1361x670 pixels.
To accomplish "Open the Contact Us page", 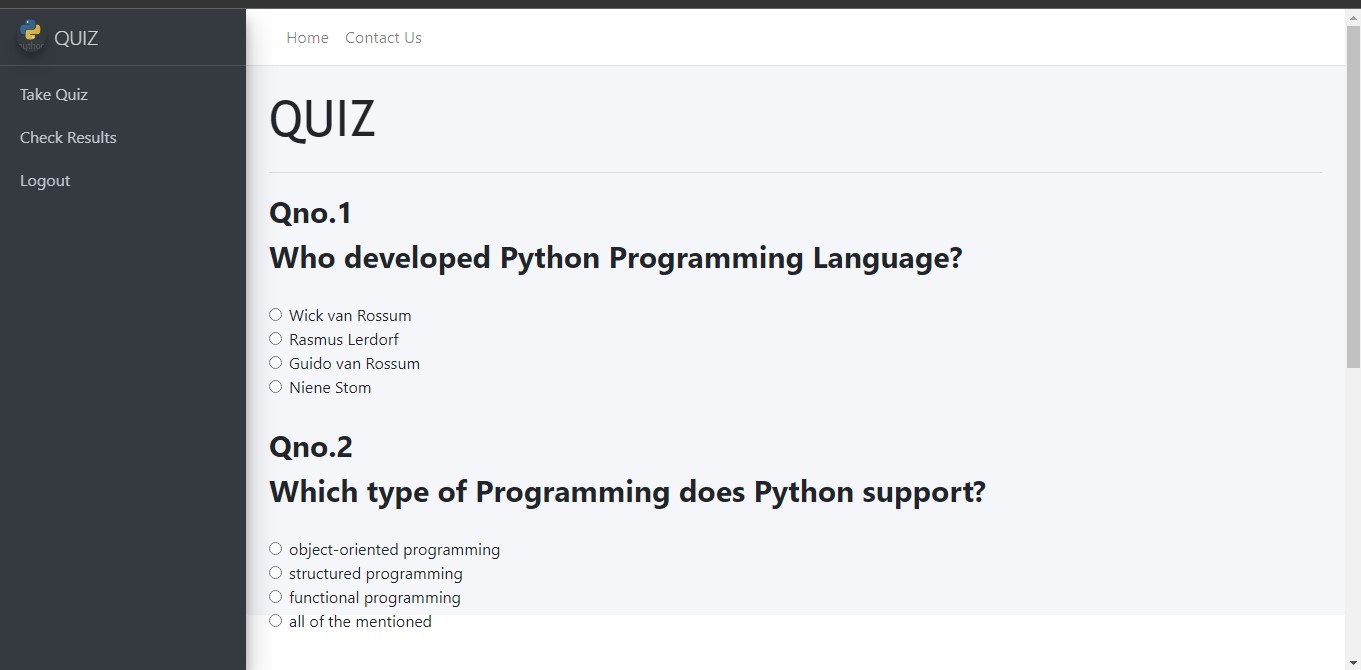I will click(383, 37).
